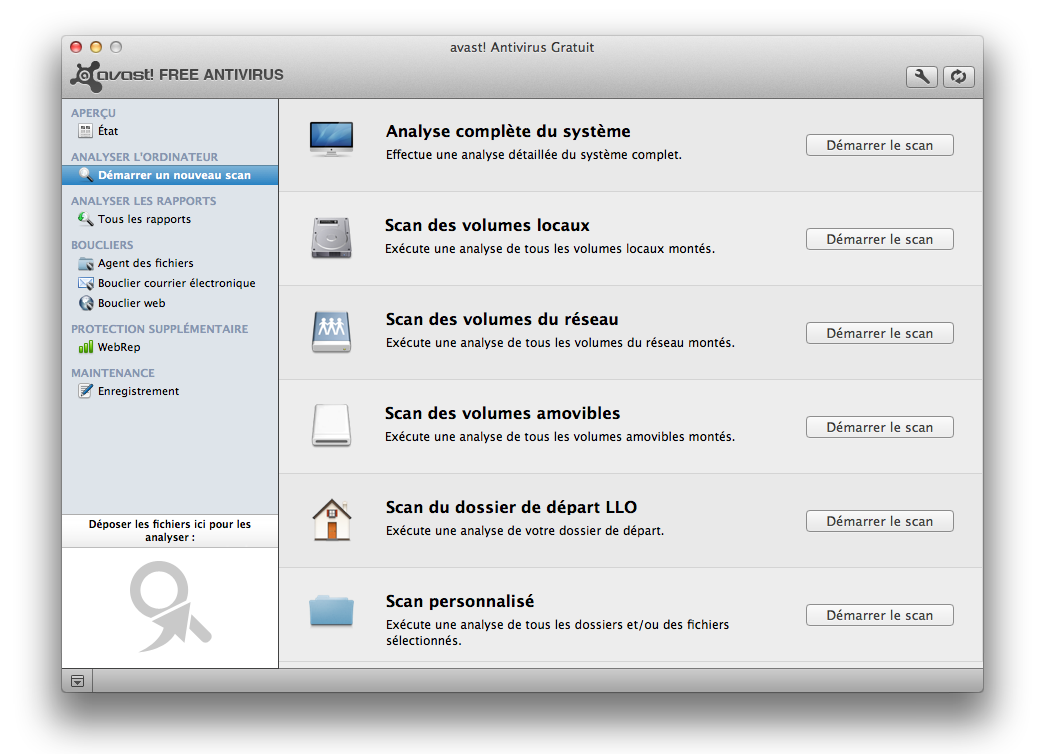Screen dimensions: 1054x754
Task: Click the Scan des volumes amovibles title
Action: (x=503, y=413)
